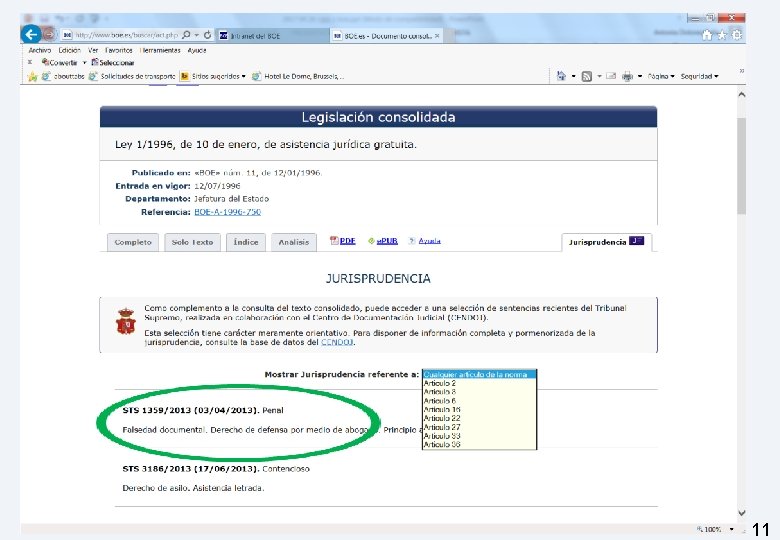Open the 'Sitios sugeridos' favorites dropdown
The image size is (780, 540).
click(x=213, y=77)
